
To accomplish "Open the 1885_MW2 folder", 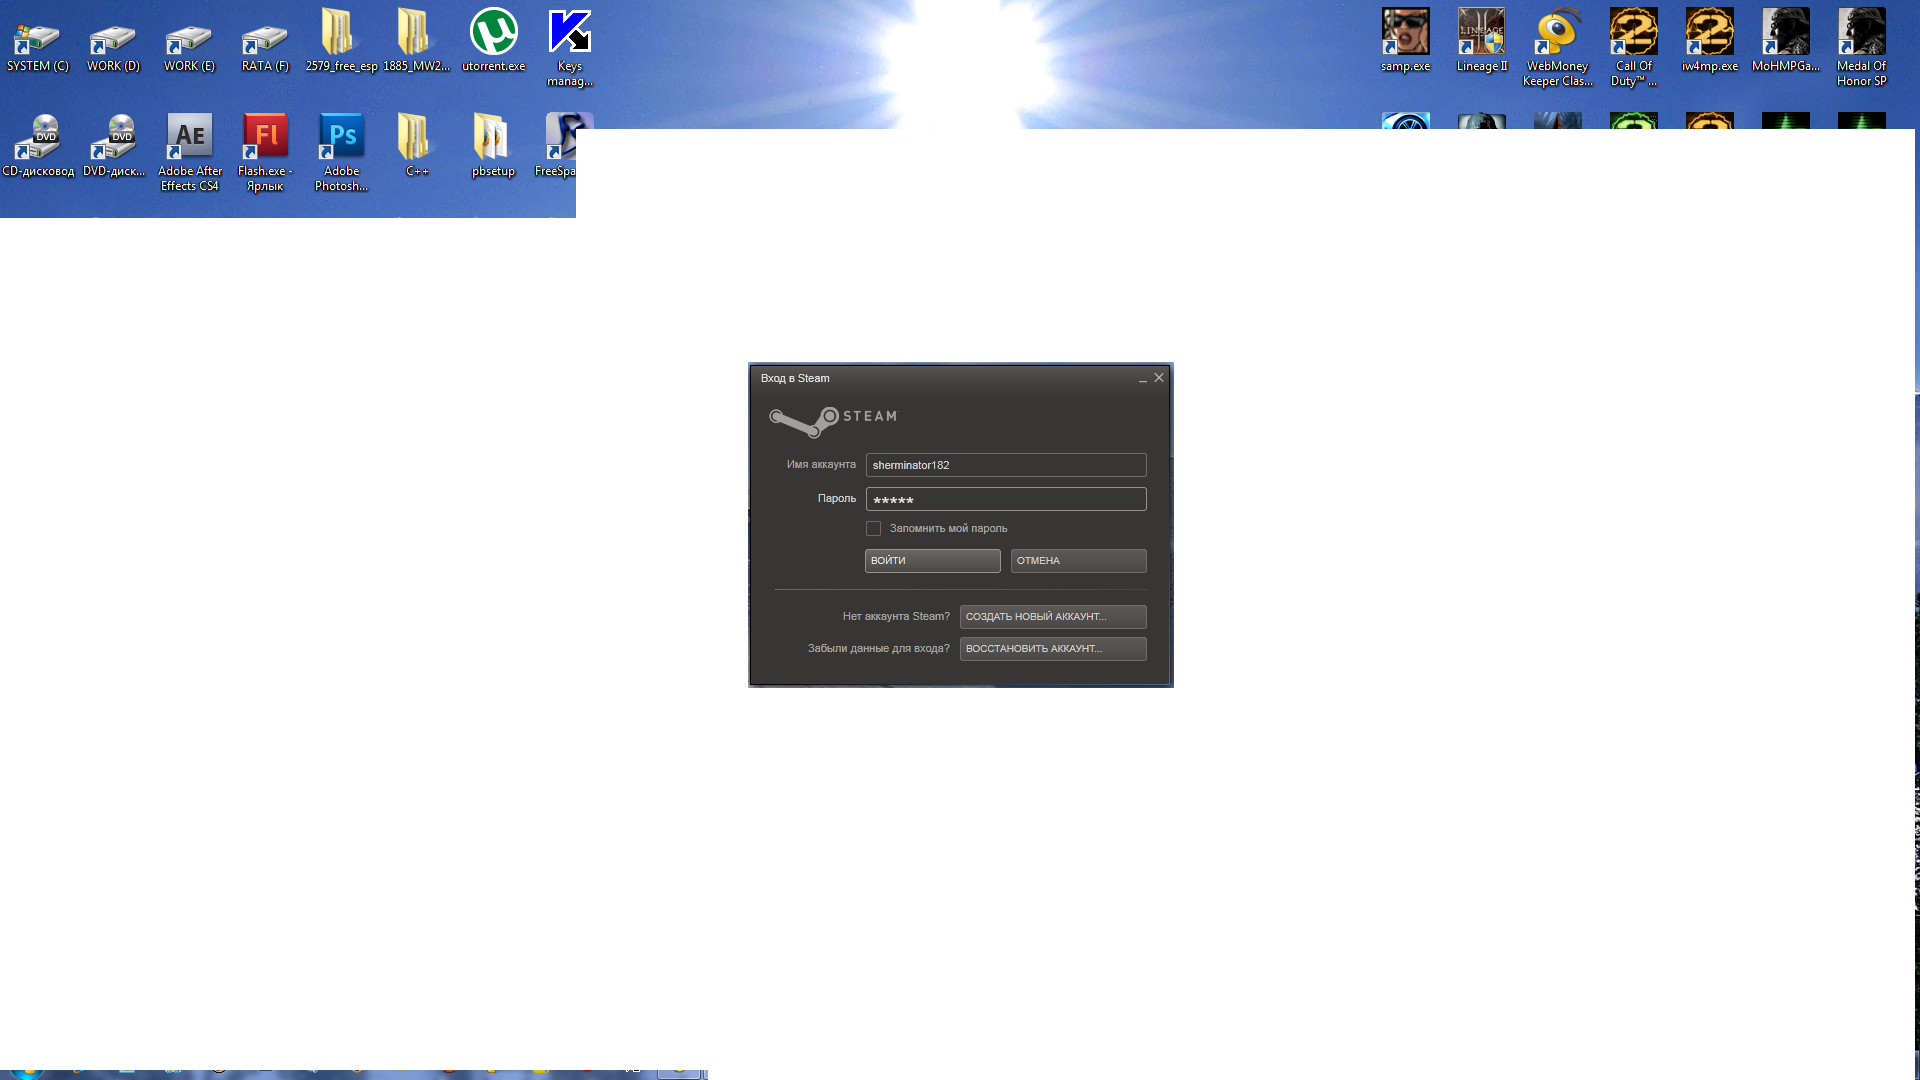I will pos(417,42).
